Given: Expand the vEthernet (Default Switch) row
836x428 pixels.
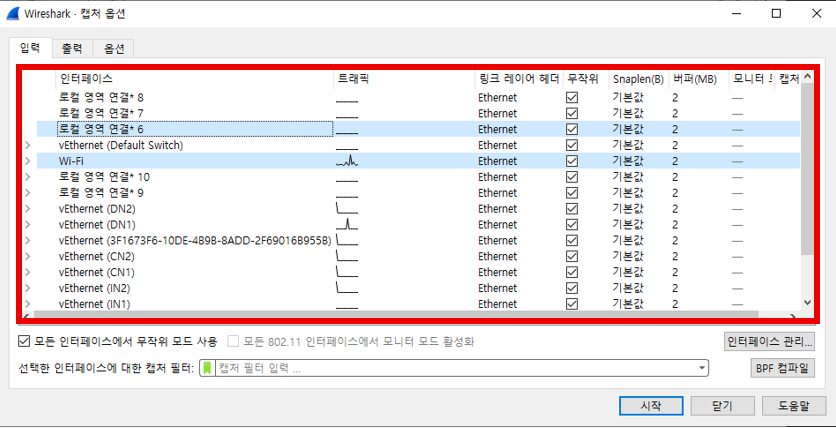Looking at the screenshot, I should coord(27,145).
